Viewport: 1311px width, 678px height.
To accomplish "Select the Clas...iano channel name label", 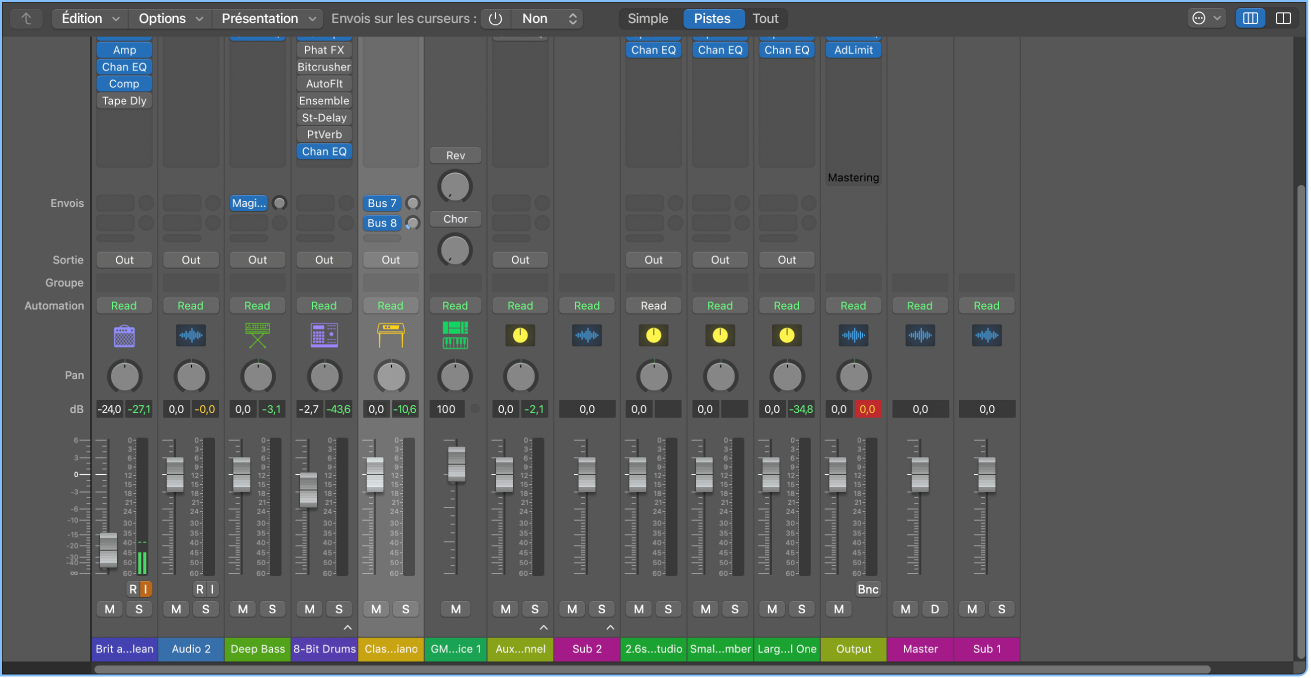I will (391, 649).
